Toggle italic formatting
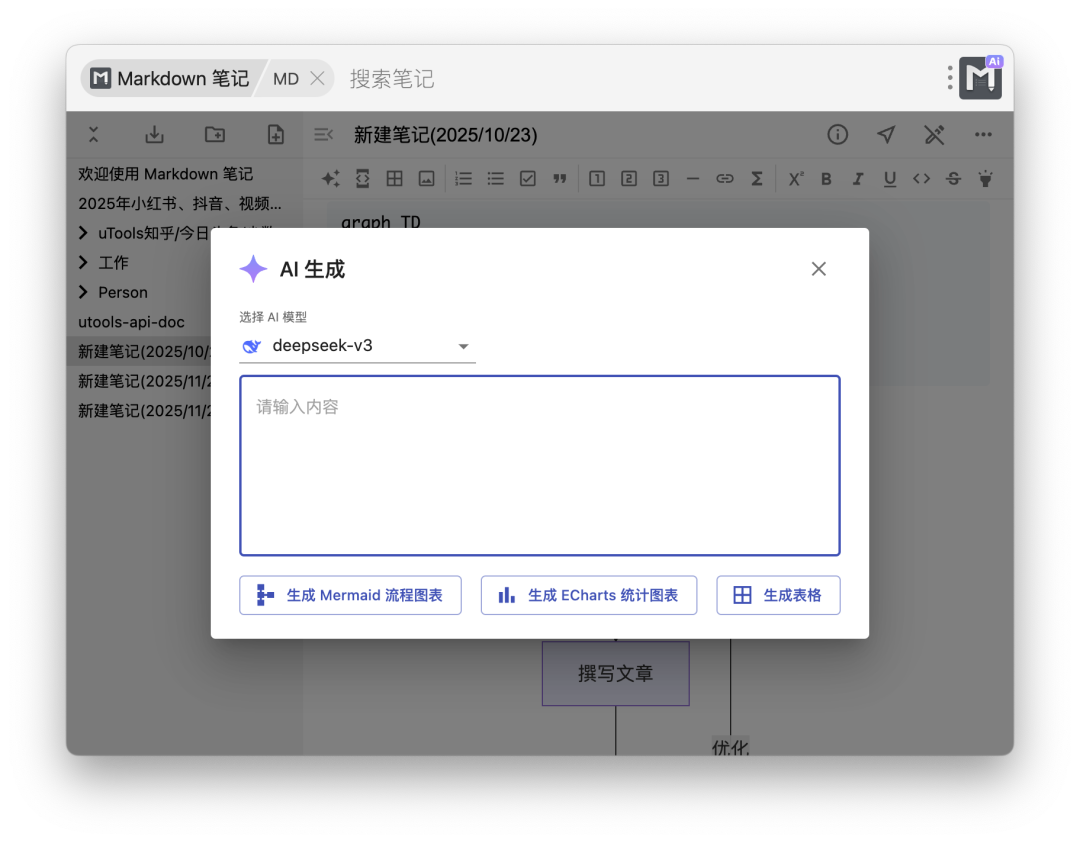The height and width of the screenshot is (843, 1080). pos(858,179)
